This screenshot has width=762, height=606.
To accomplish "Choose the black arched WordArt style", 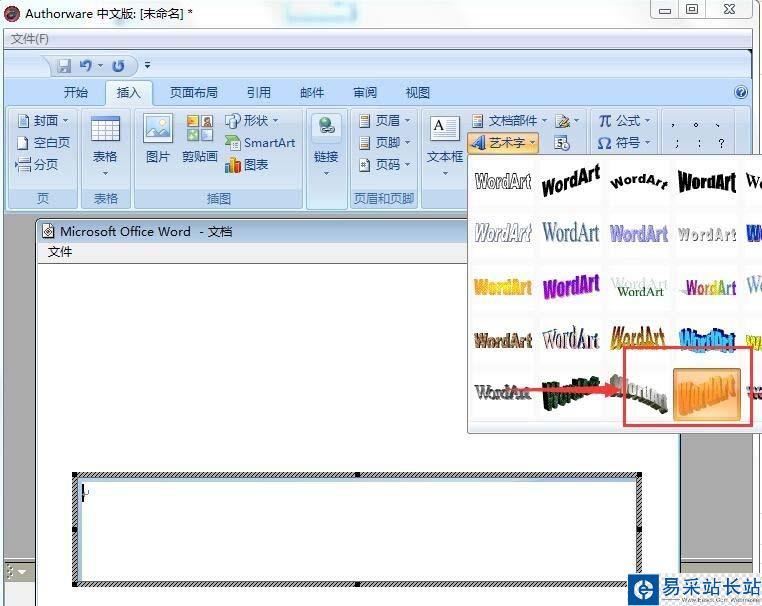I will (x=639, y=181).
